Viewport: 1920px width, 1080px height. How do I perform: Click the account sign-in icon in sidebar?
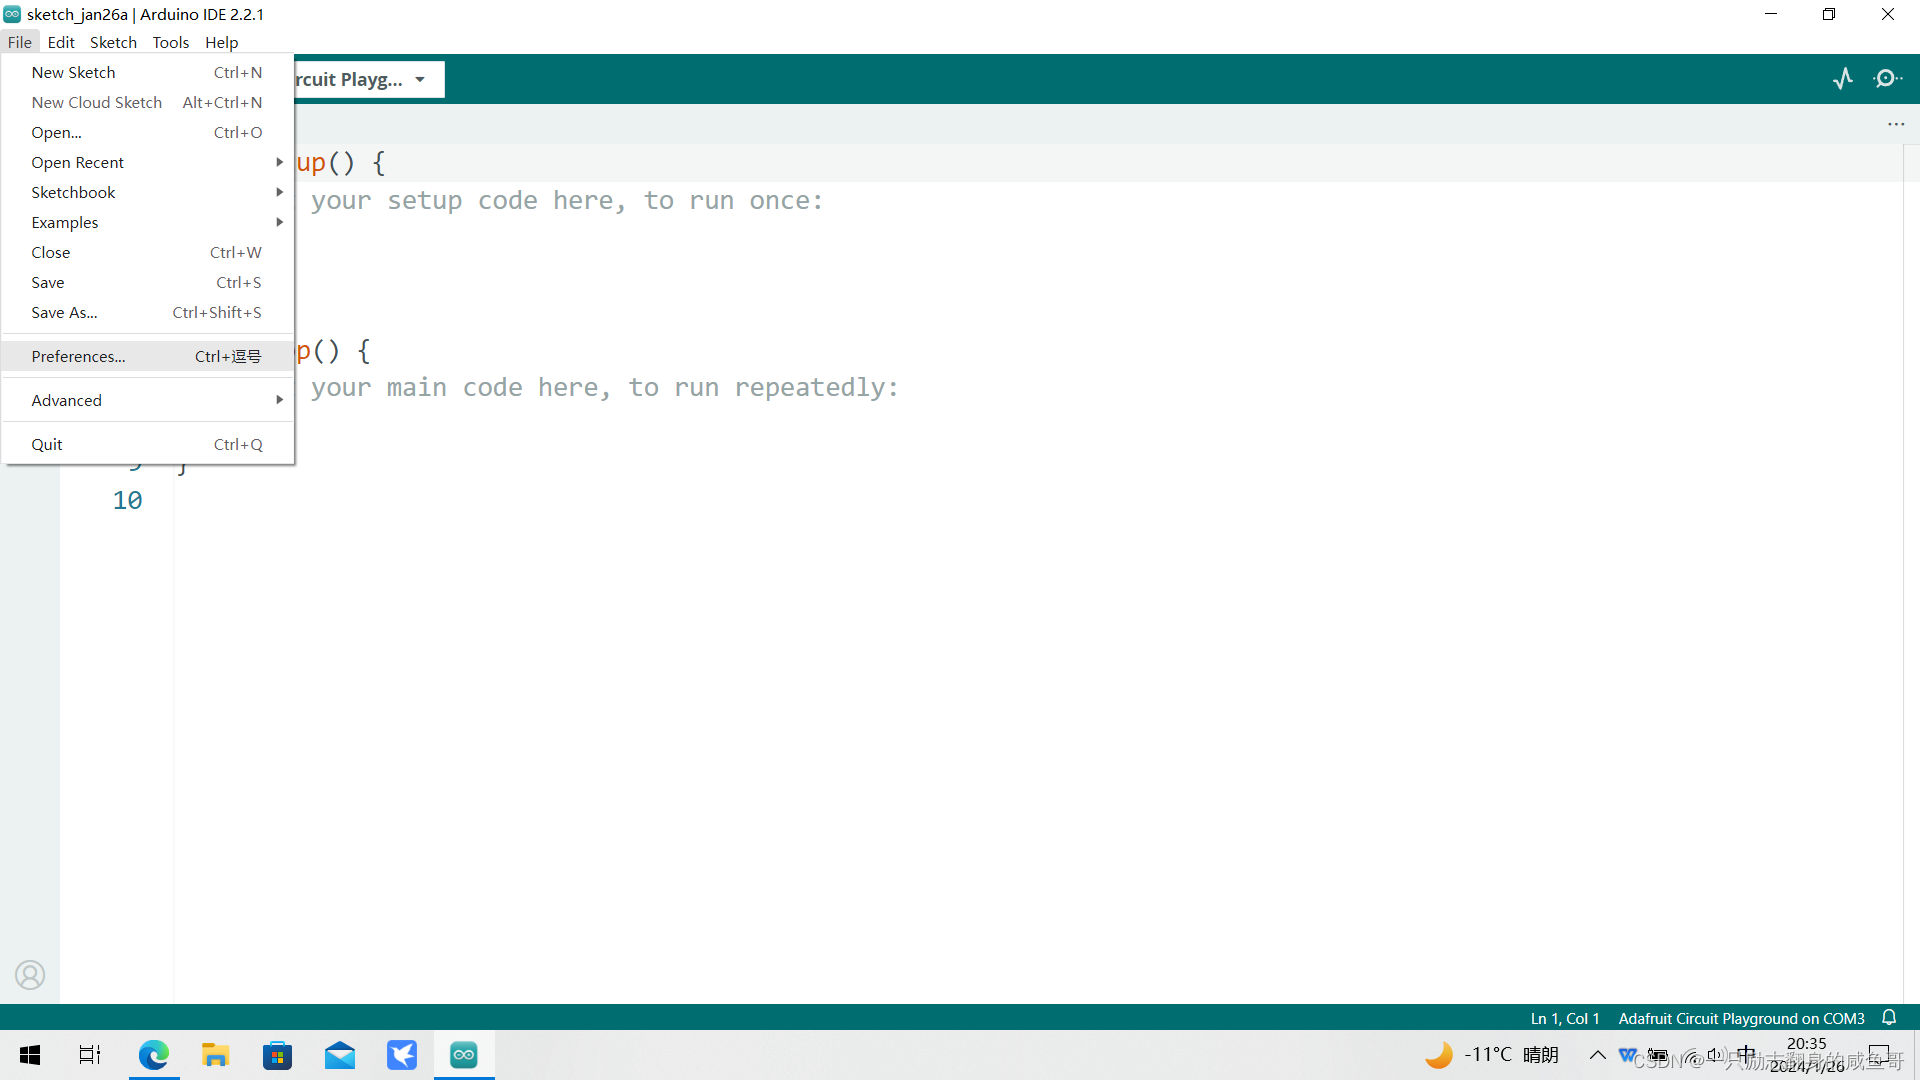[30, 974]
